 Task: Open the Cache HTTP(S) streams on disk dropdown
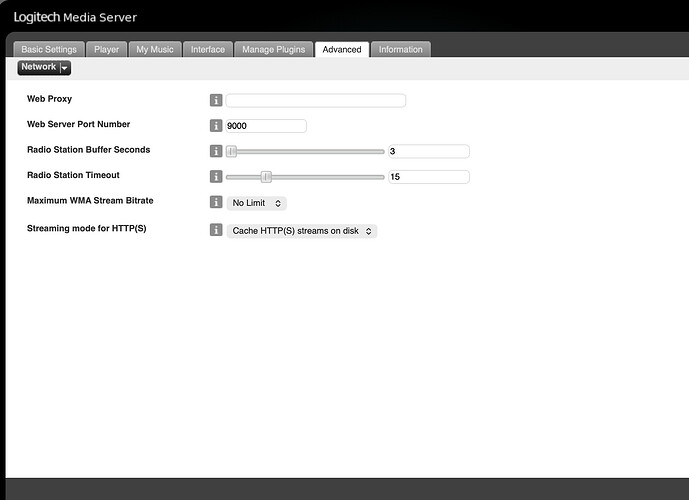pyautogui.click(x=302, y=231)
